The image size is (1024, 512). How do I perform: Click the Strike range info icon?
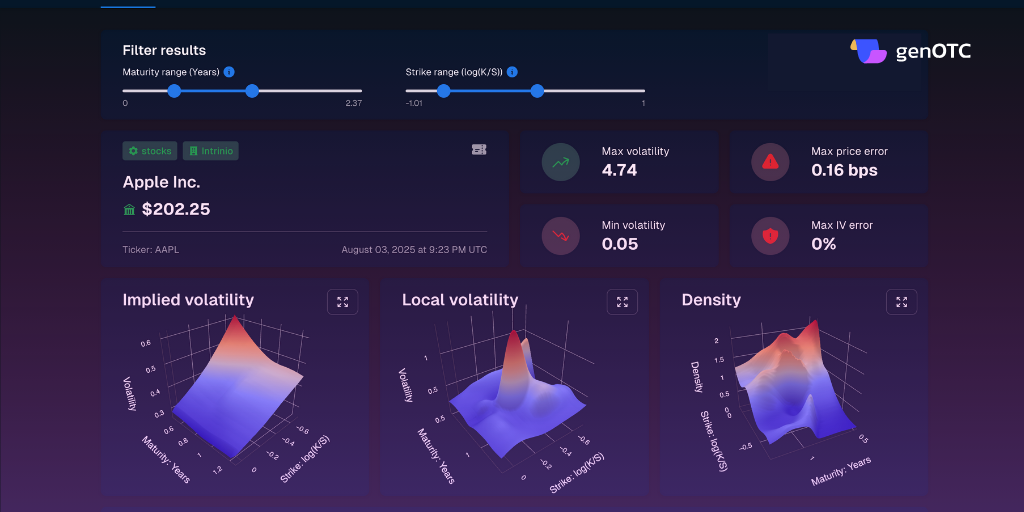[512, 72]
